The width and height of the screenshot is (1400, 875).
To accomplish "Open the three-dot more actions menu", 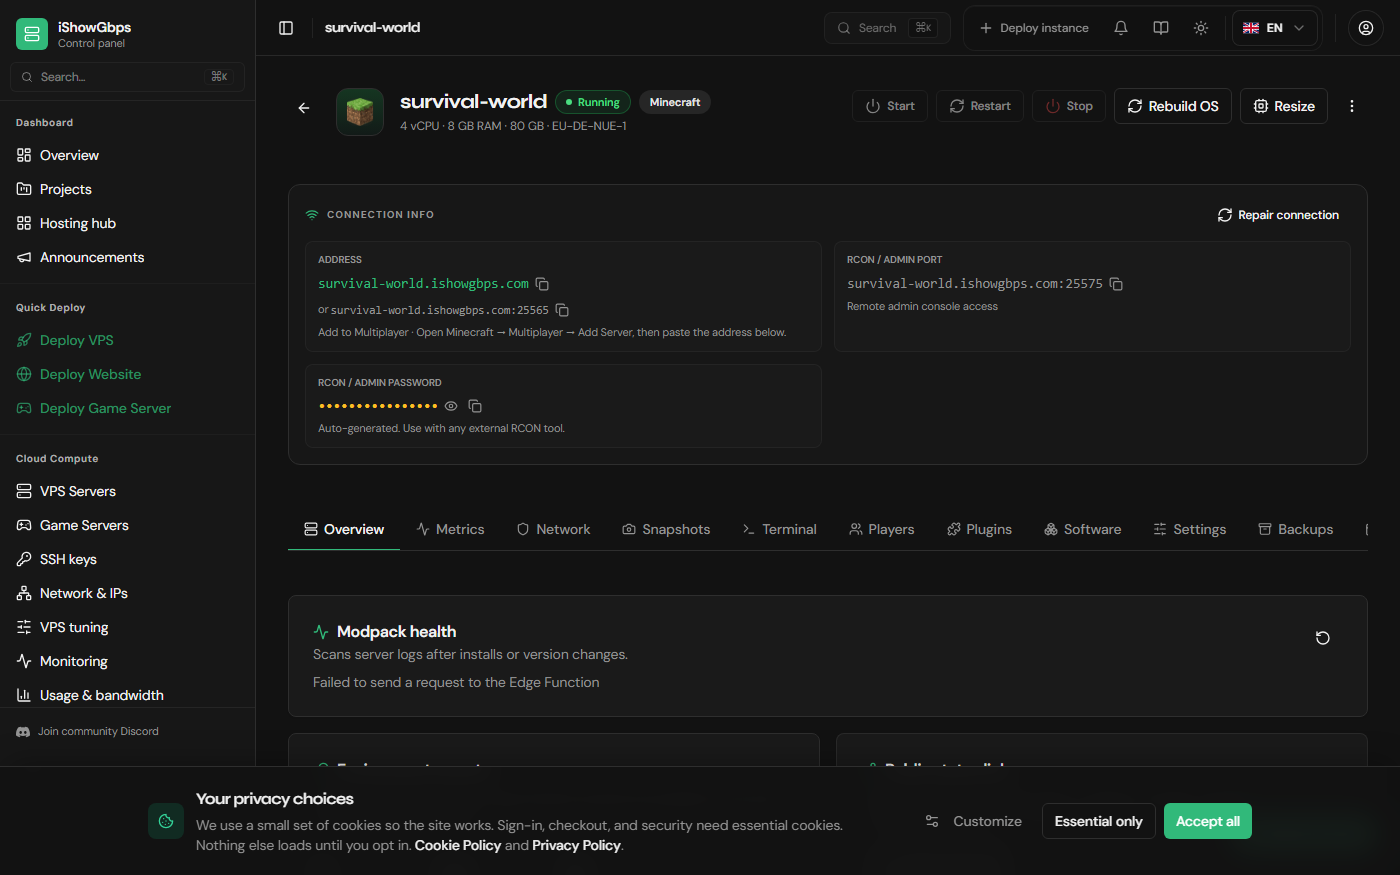I will coord(1352,106).
